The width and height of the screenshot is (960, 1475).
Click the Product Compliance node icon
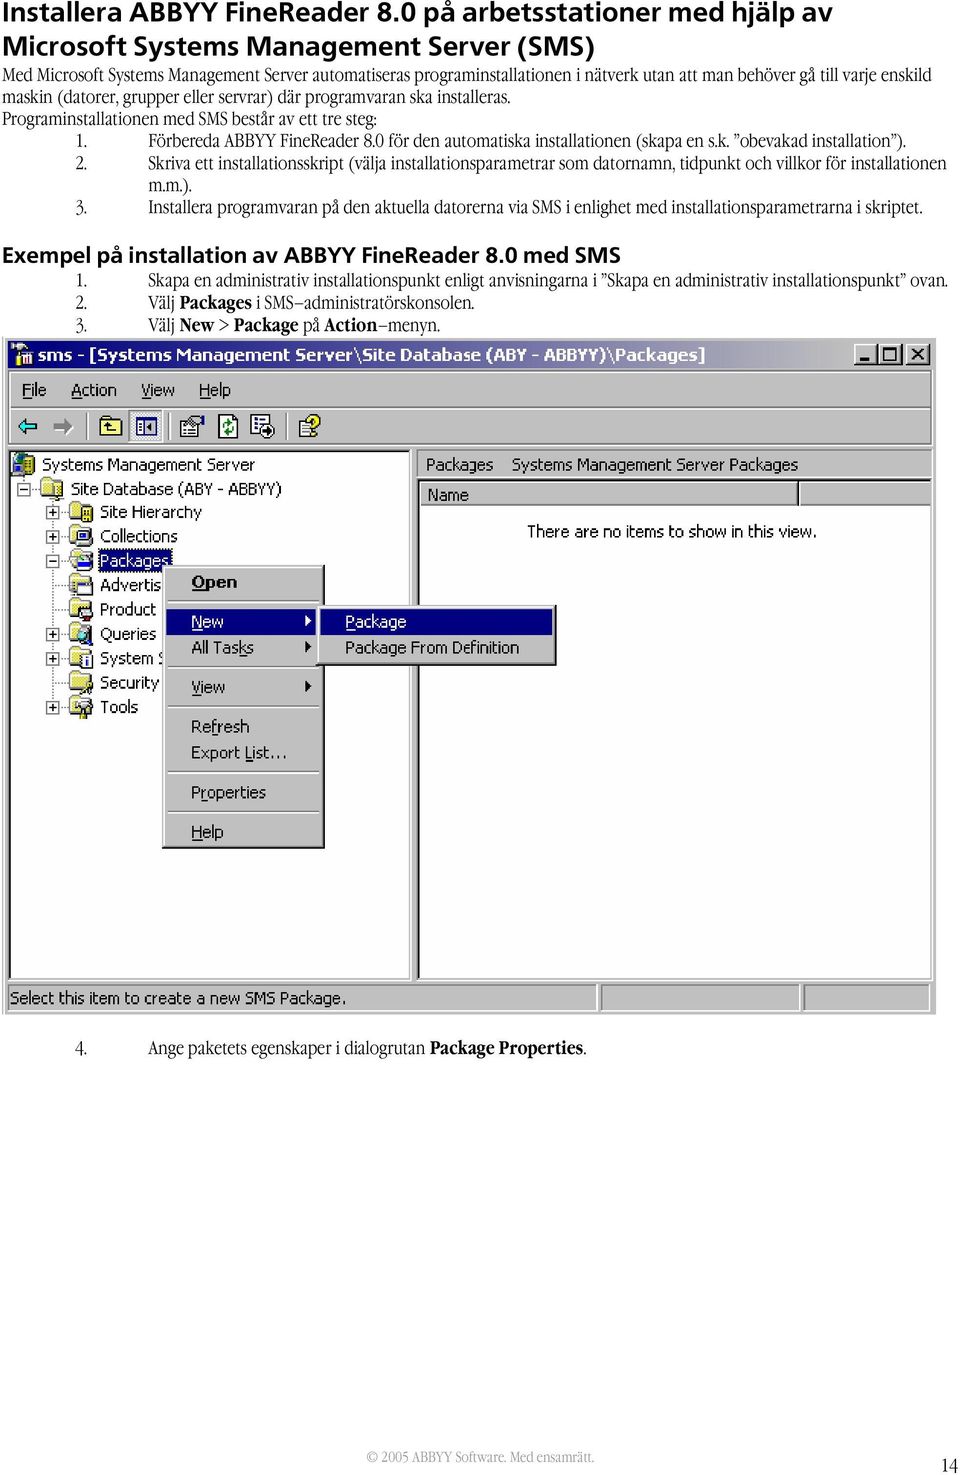pos(82,609)
